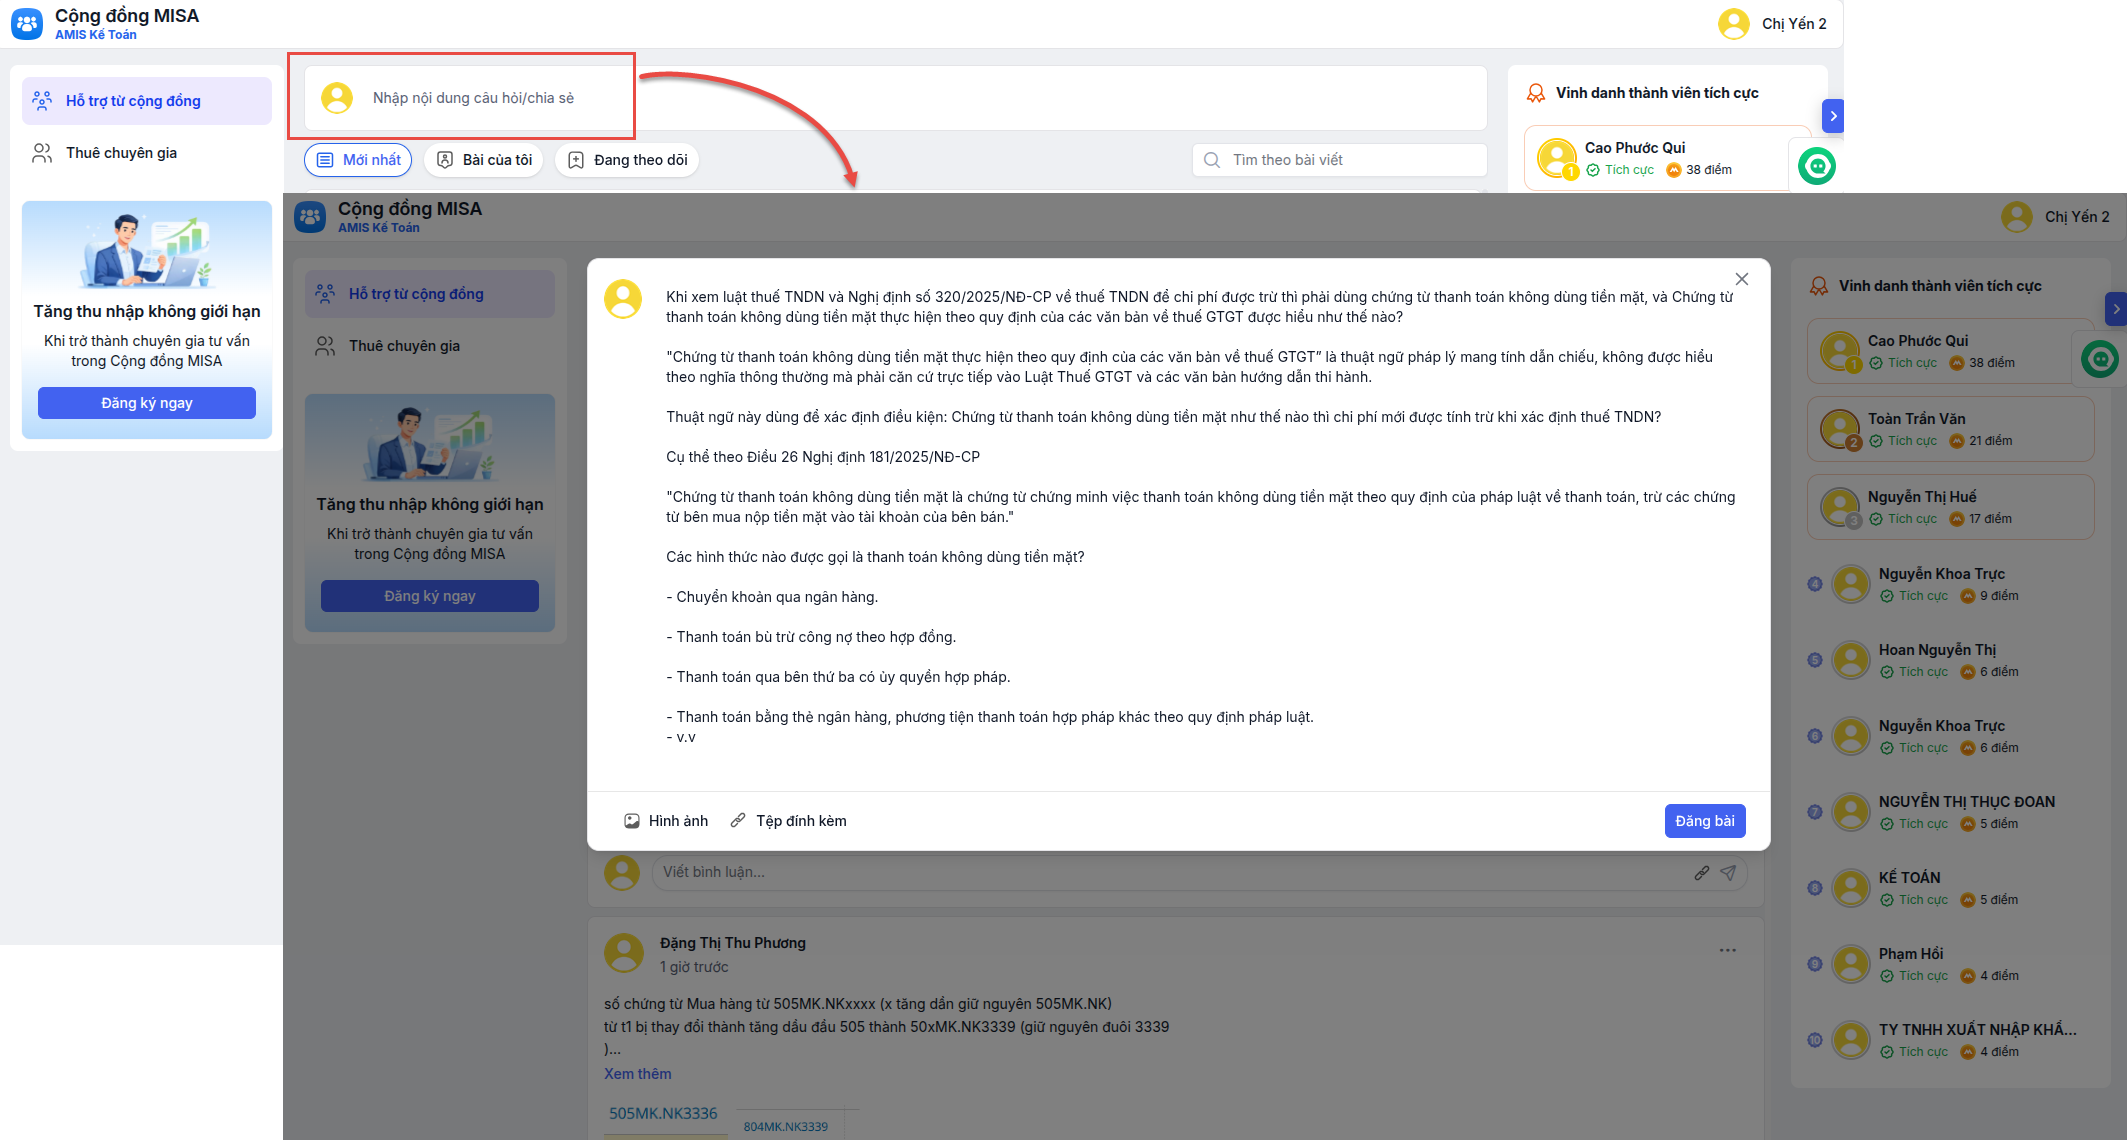
Task: Select the Mới nhất tab
Action: point(358,160)
